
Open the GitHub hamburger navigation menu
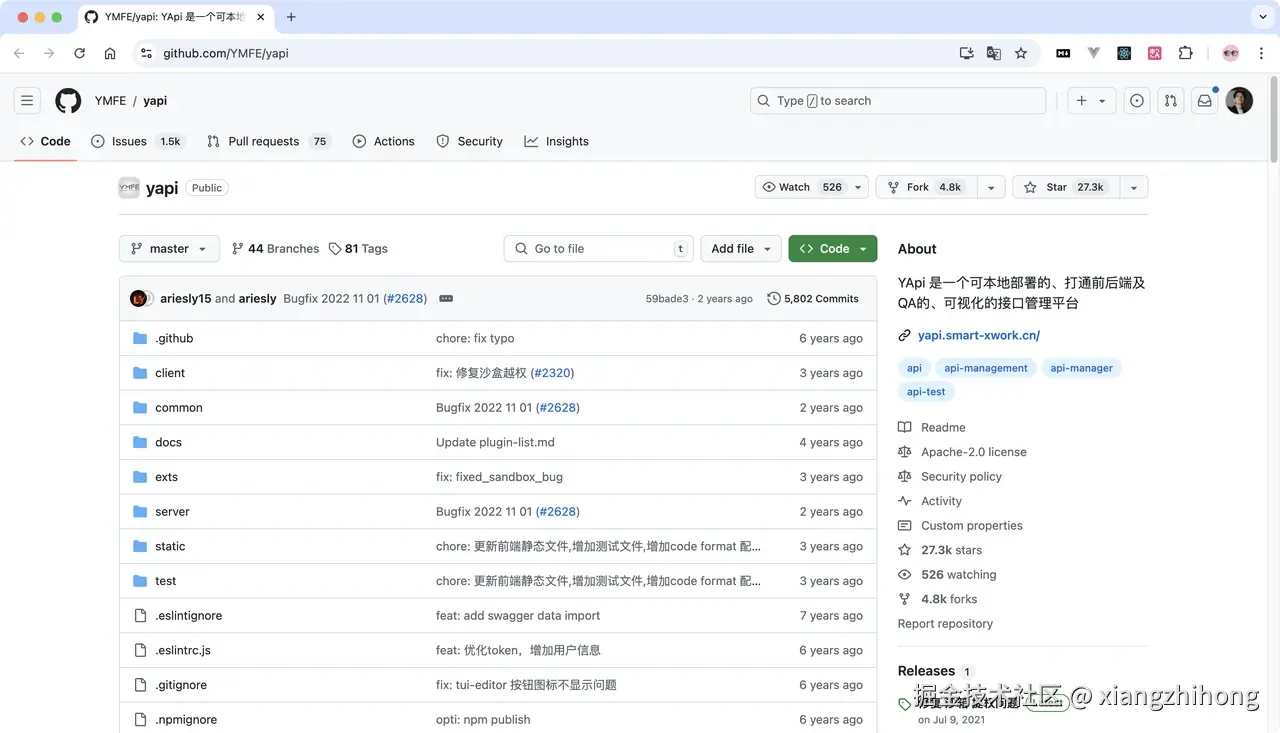(27, 101)
